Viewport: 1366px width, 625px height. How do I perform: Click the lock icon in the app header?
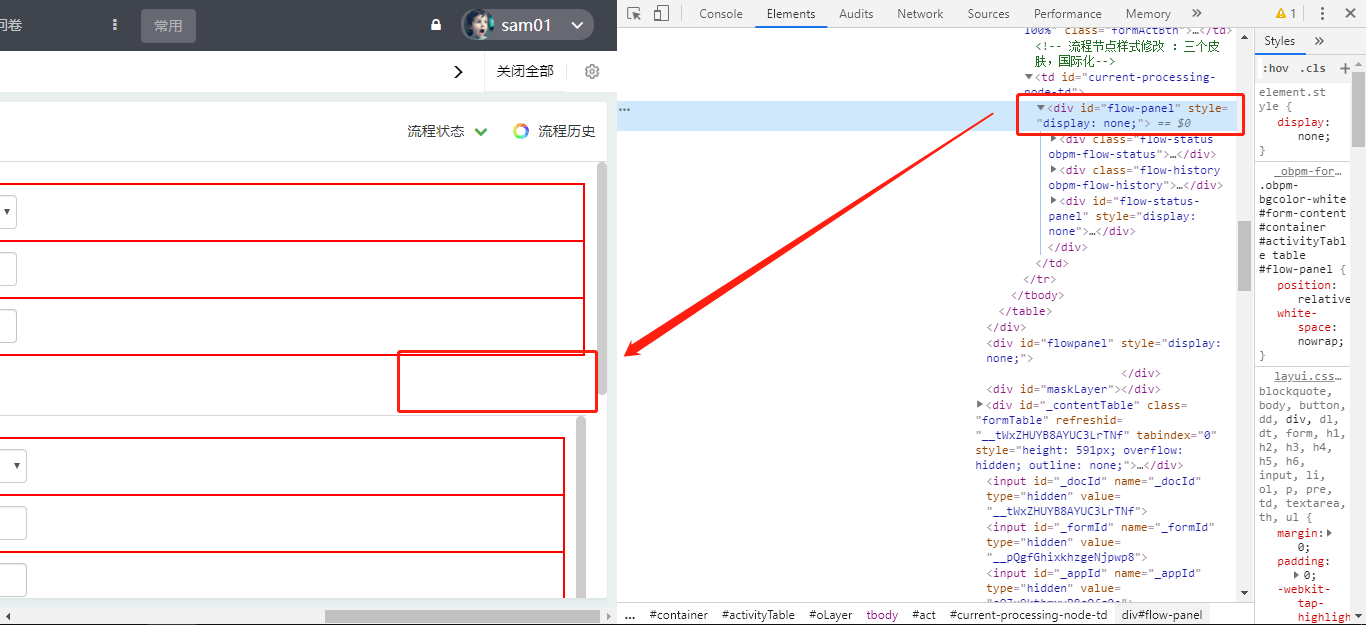(x=436, y=25)
